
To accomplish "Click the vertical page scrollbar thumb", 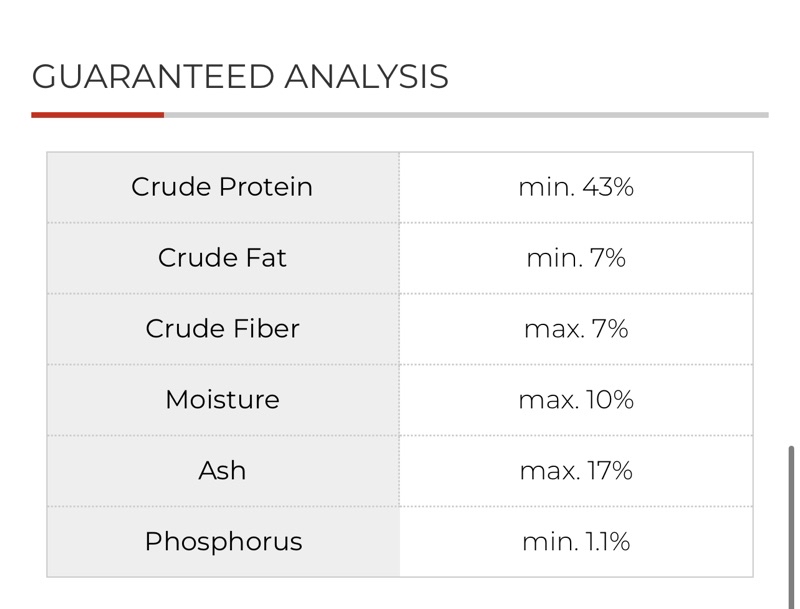I will pyautogui.click(x=791, y=527).
